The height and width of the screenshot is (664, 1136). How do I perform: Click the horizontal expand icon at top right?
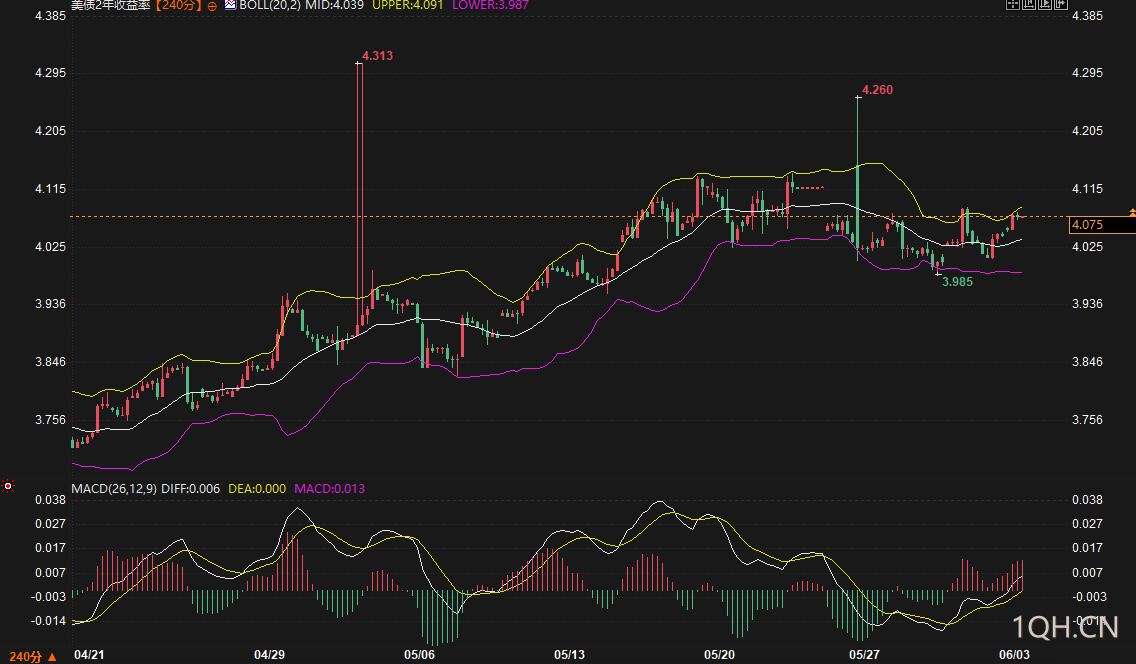[x=1061, y=4]
